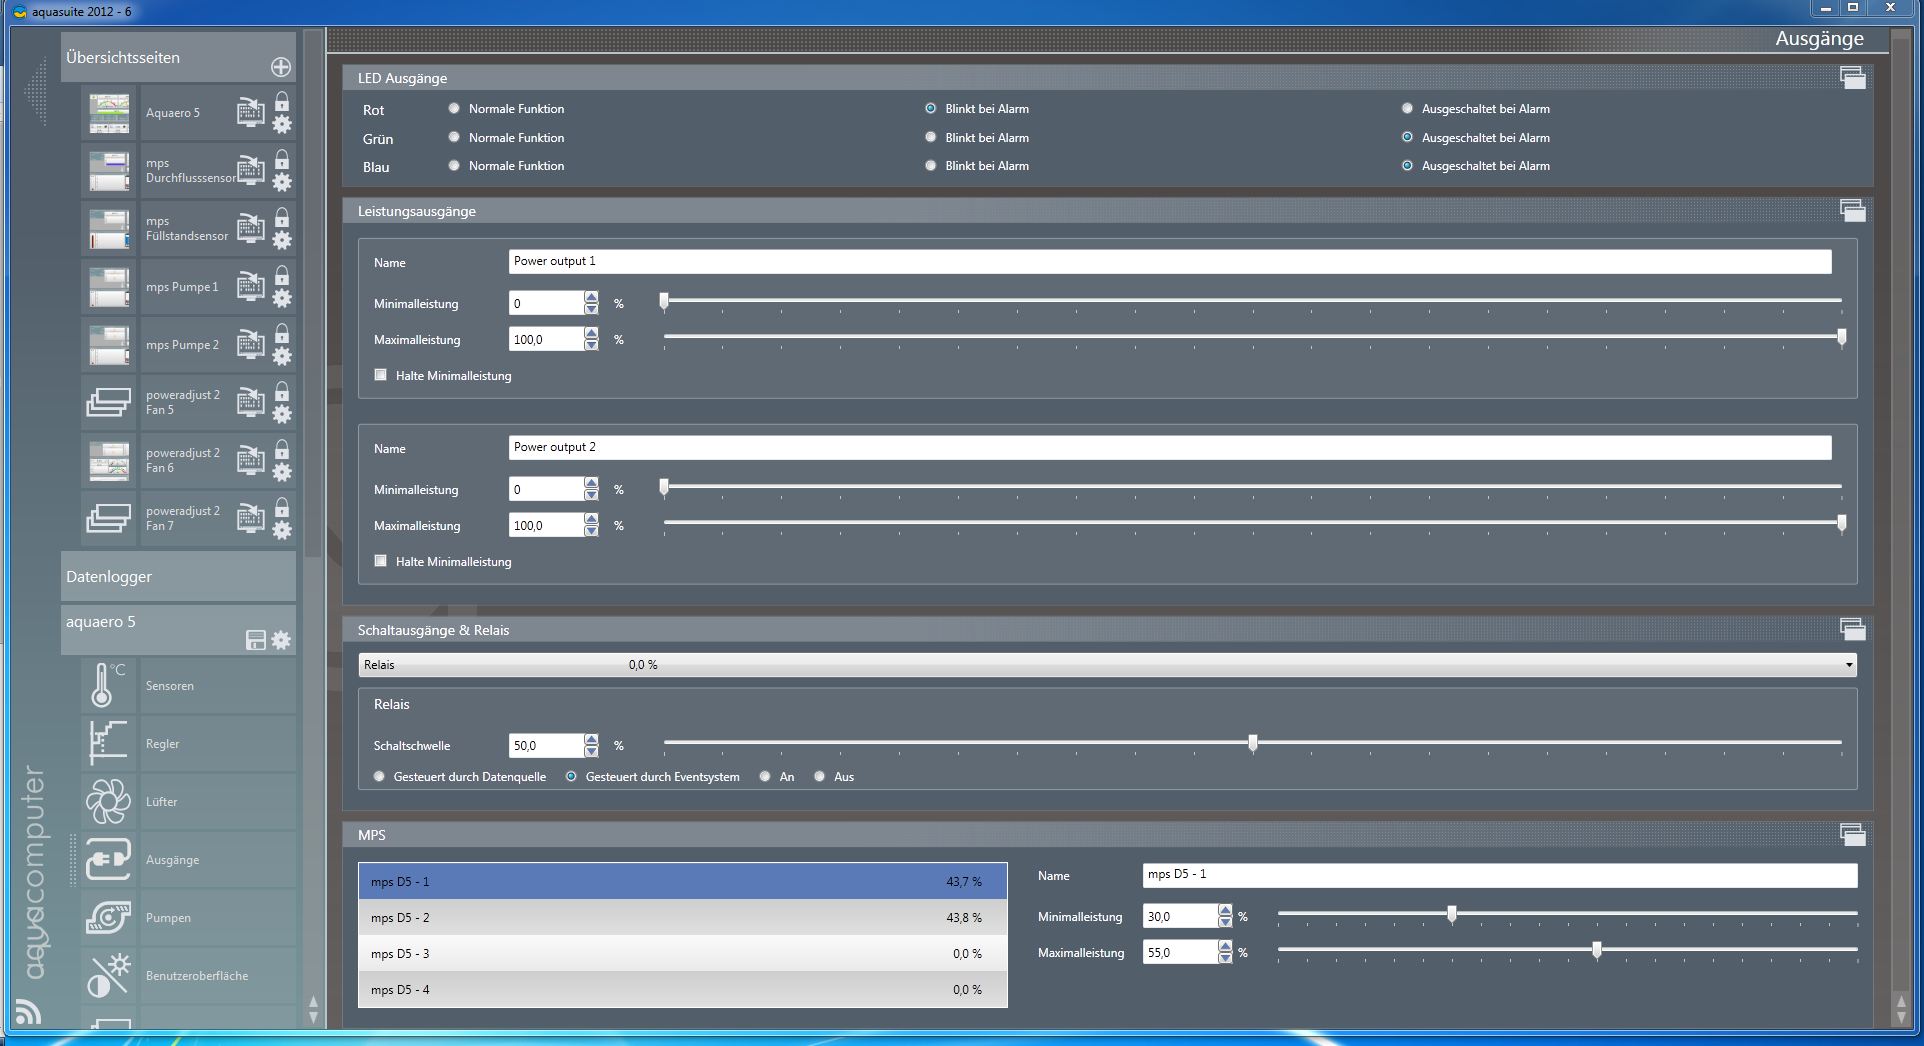The height and width of the screenshot is (1046, 1924).
Task: Click the save disk icon next to aquaero 5
Action: click(x=256, y=640)
